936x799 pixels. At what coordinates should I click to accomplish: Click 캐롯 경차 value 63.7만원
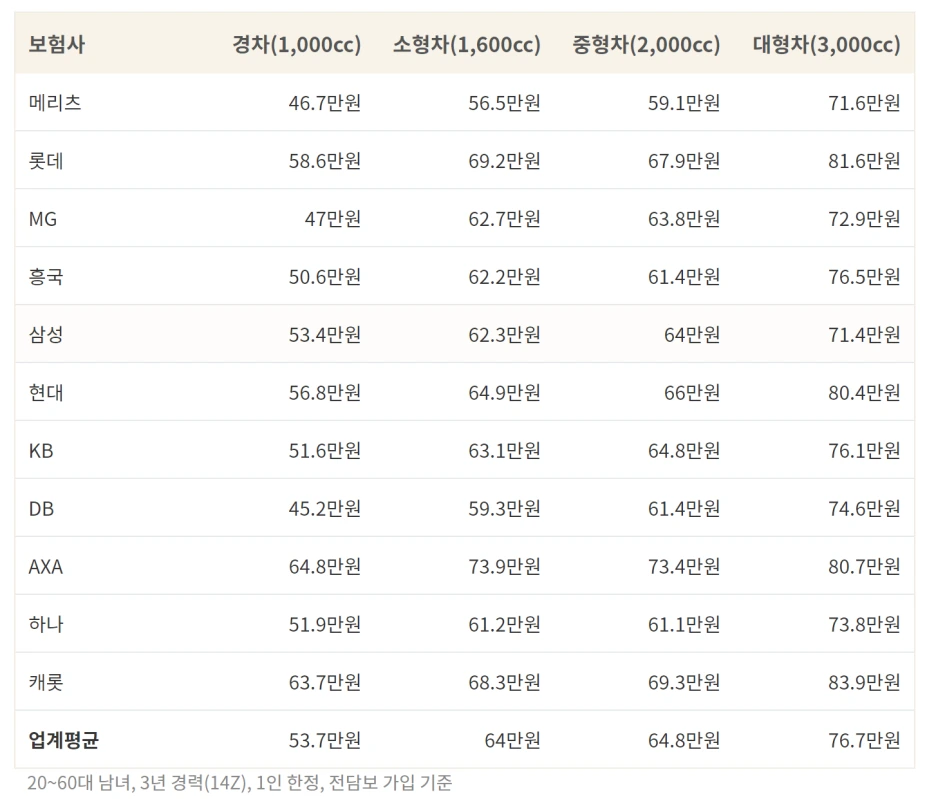[325, 682]
